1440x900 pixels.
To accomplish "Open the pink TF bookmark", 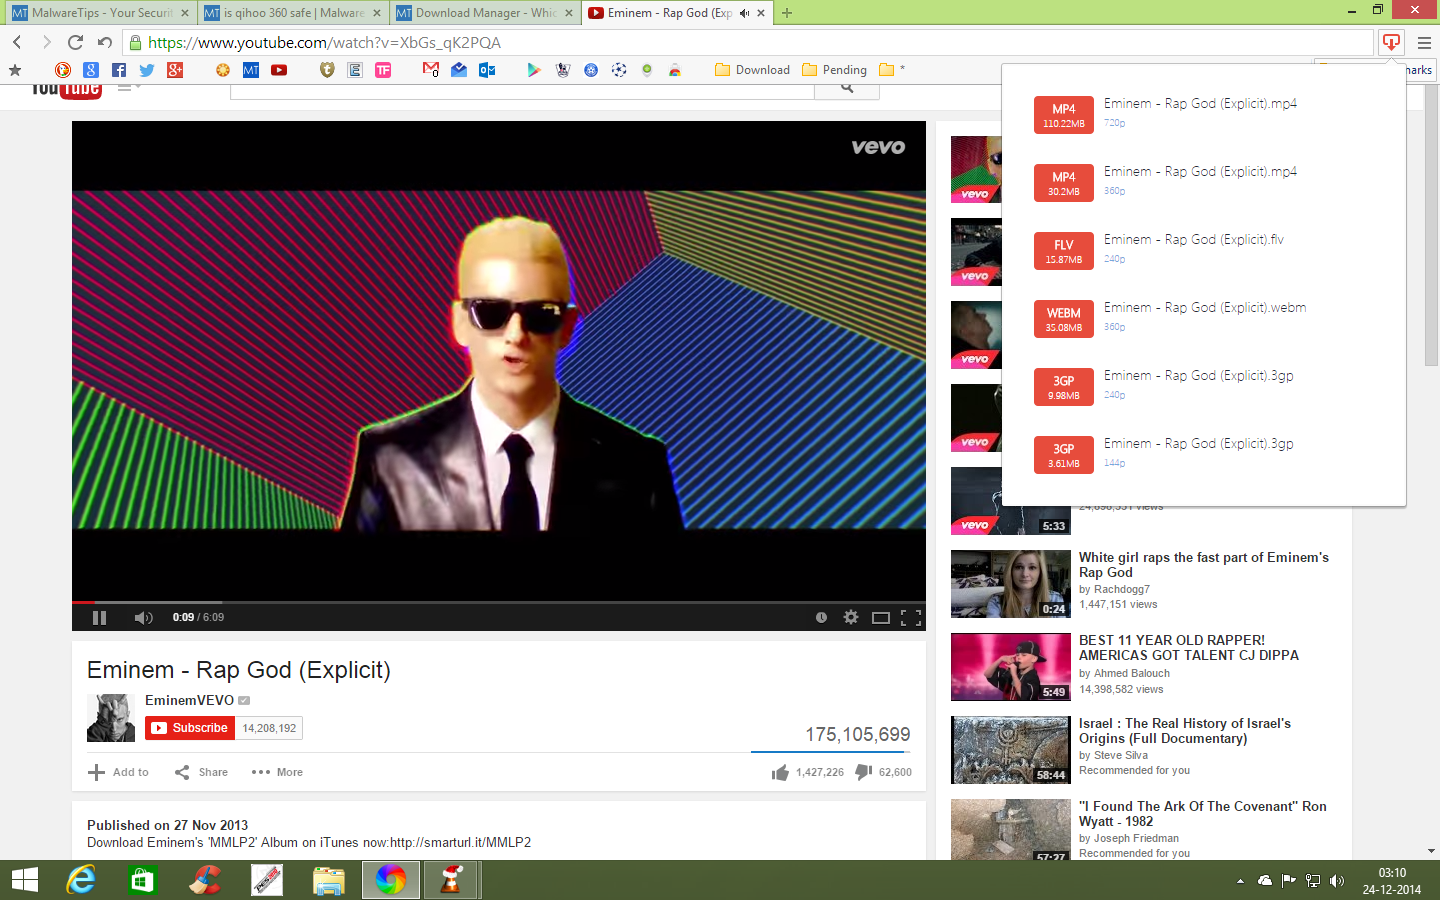I will [383, 70].
